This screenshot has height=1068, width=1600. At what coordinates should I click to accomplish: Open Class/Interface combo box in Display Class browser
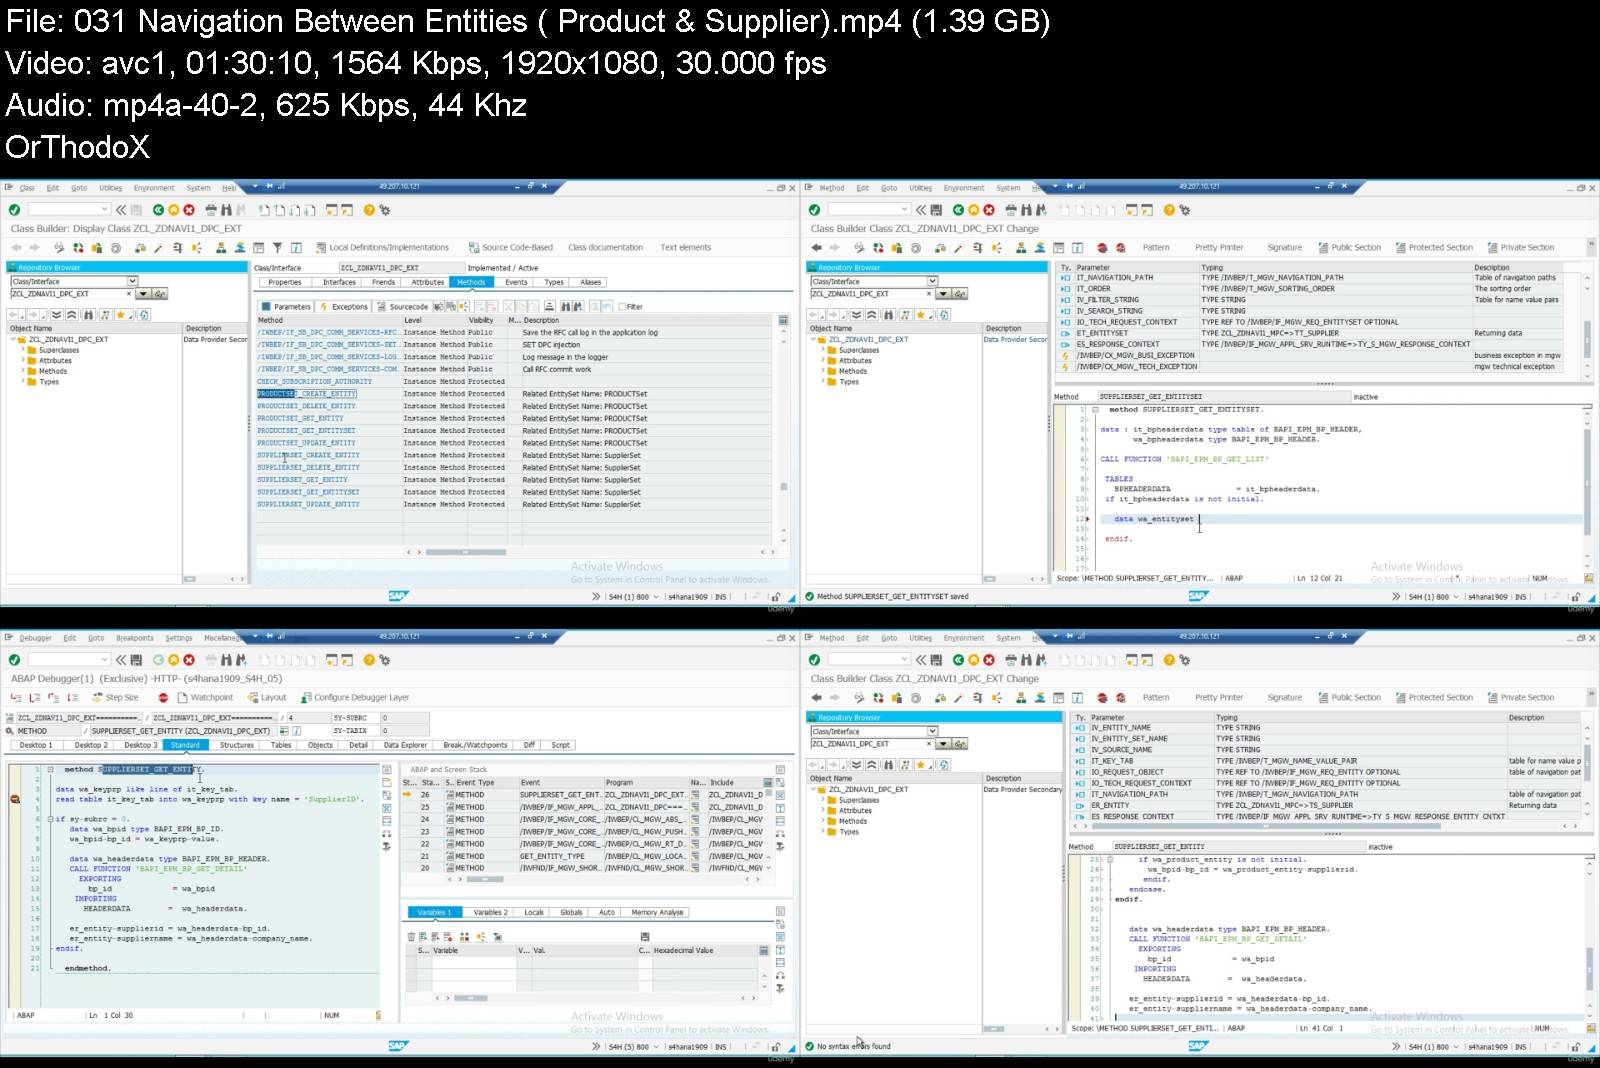click(x=74, y=282)
